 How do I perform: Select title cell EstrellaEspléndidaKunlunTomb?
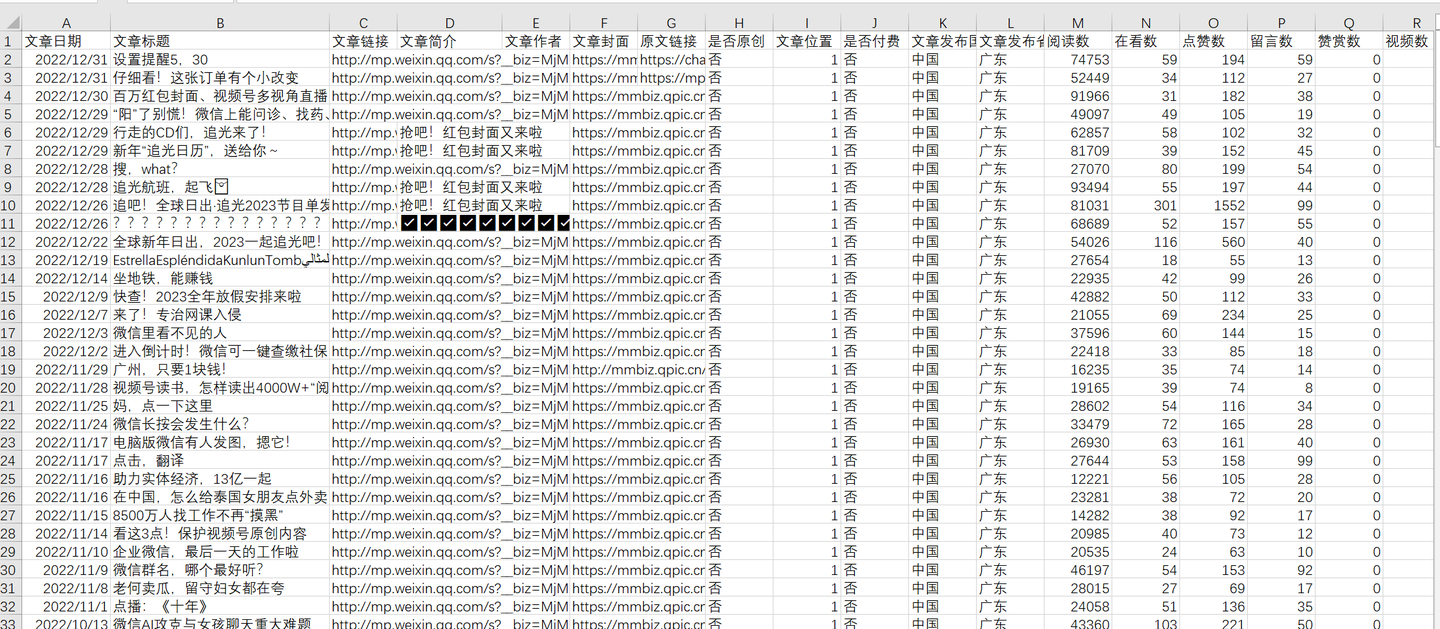coord(220,260)
